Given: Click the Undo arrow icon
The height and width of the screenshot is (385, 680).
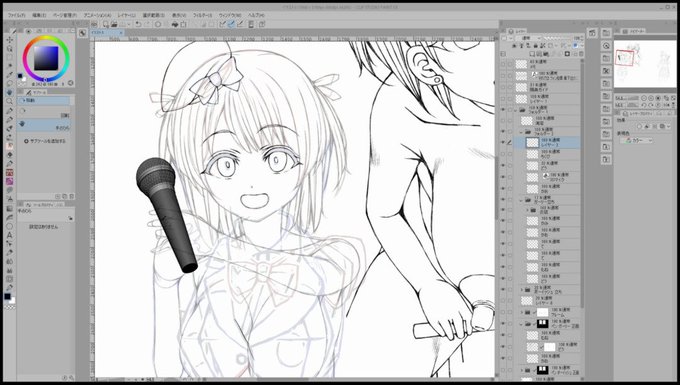Looking at the screenshot, I should [138, 24].
